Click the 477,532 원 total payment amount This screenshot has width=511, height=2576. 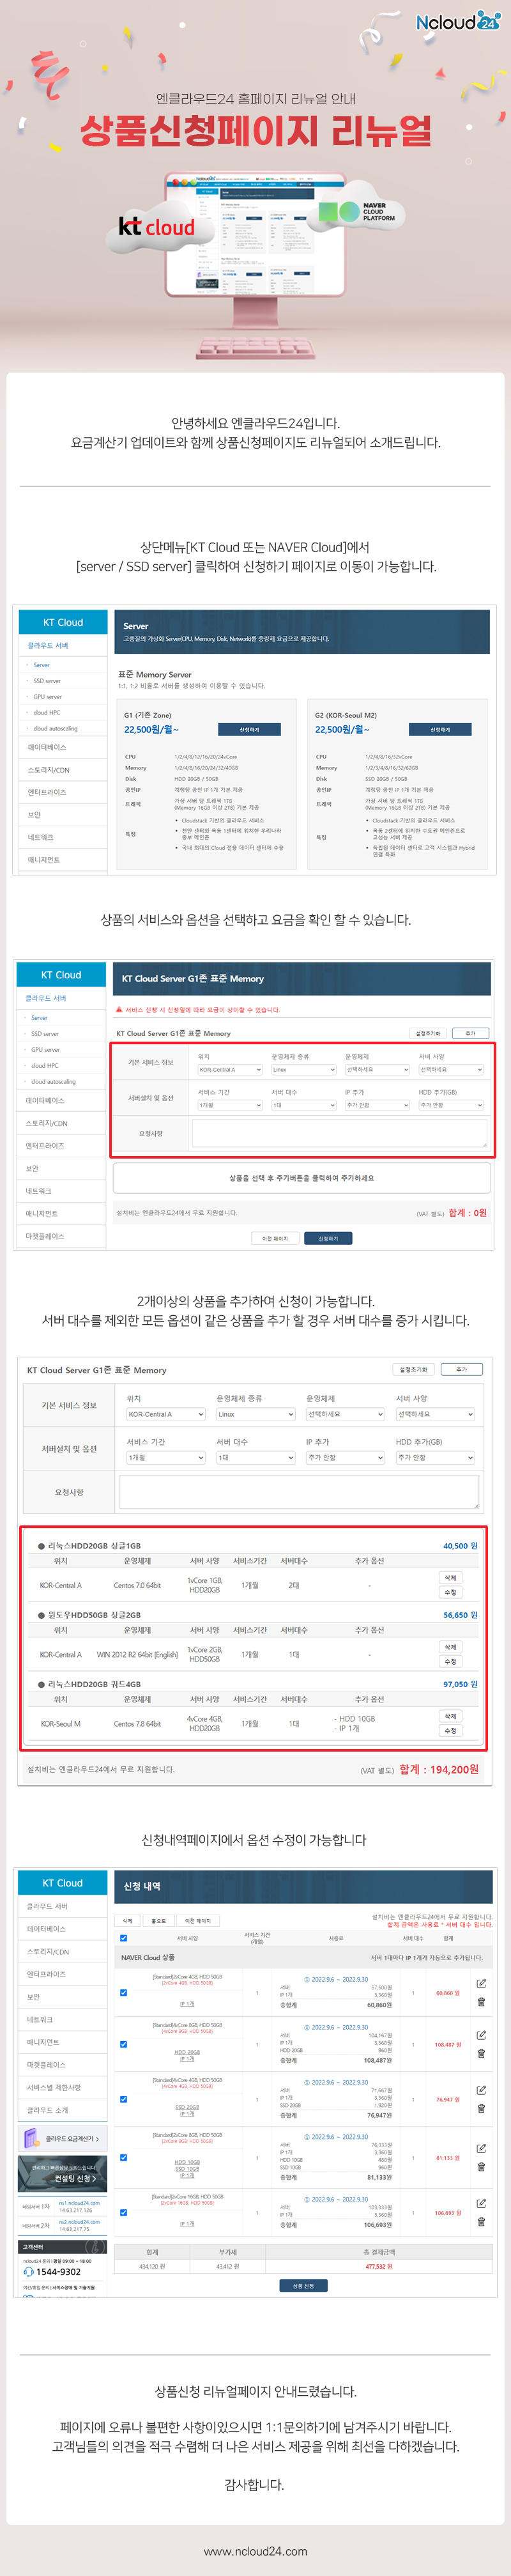coord(379,2266)
